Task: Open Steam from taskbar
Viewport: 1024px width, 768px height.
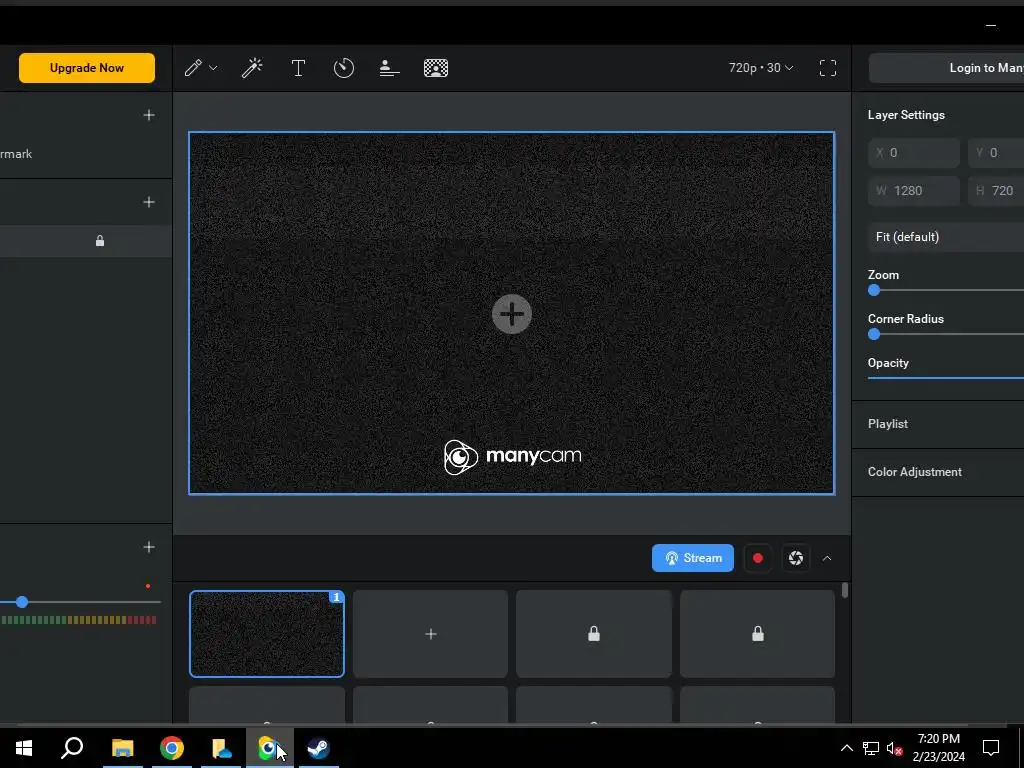Action: click(x=319, y=748)
